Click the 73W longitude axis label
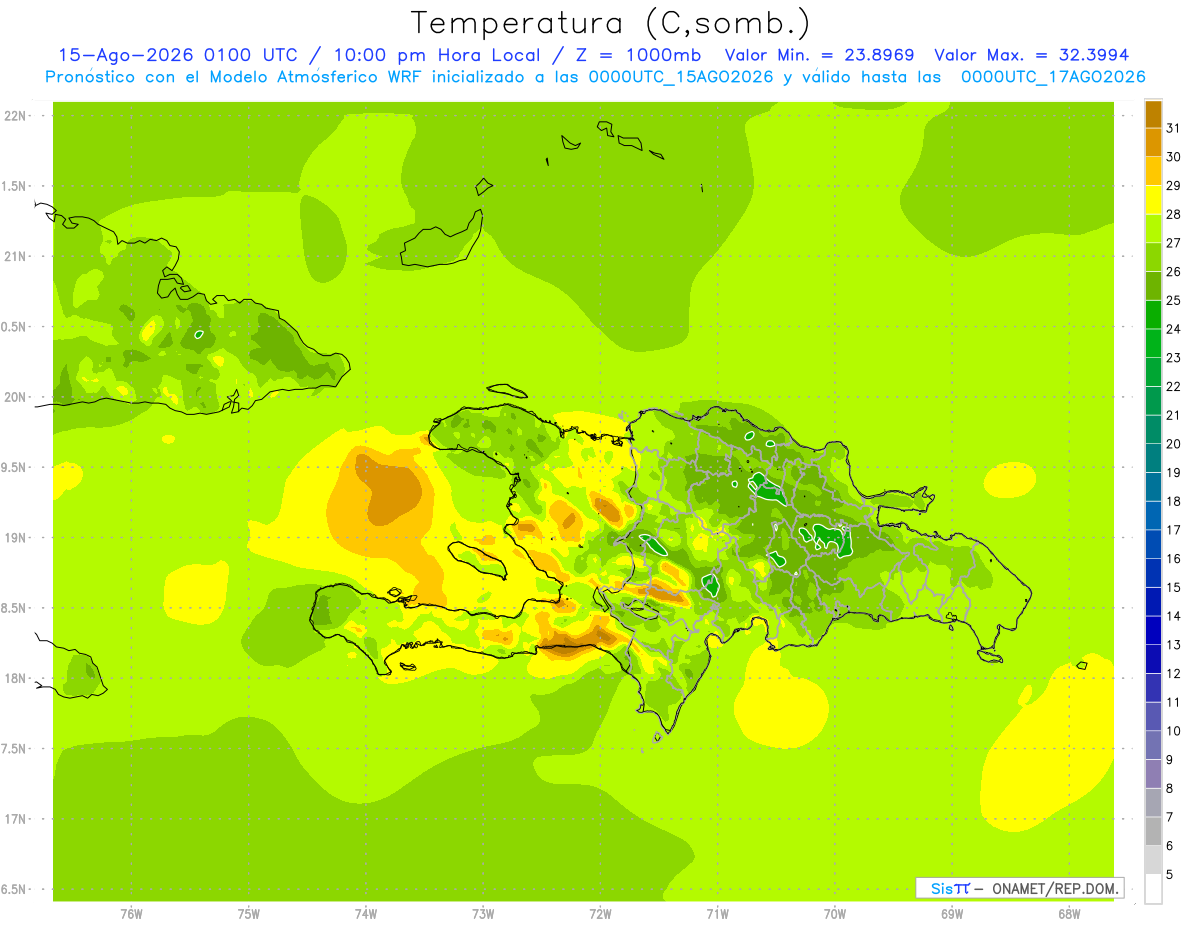Viewport: 1200px width, 927px height. click(x=483, y=913)
